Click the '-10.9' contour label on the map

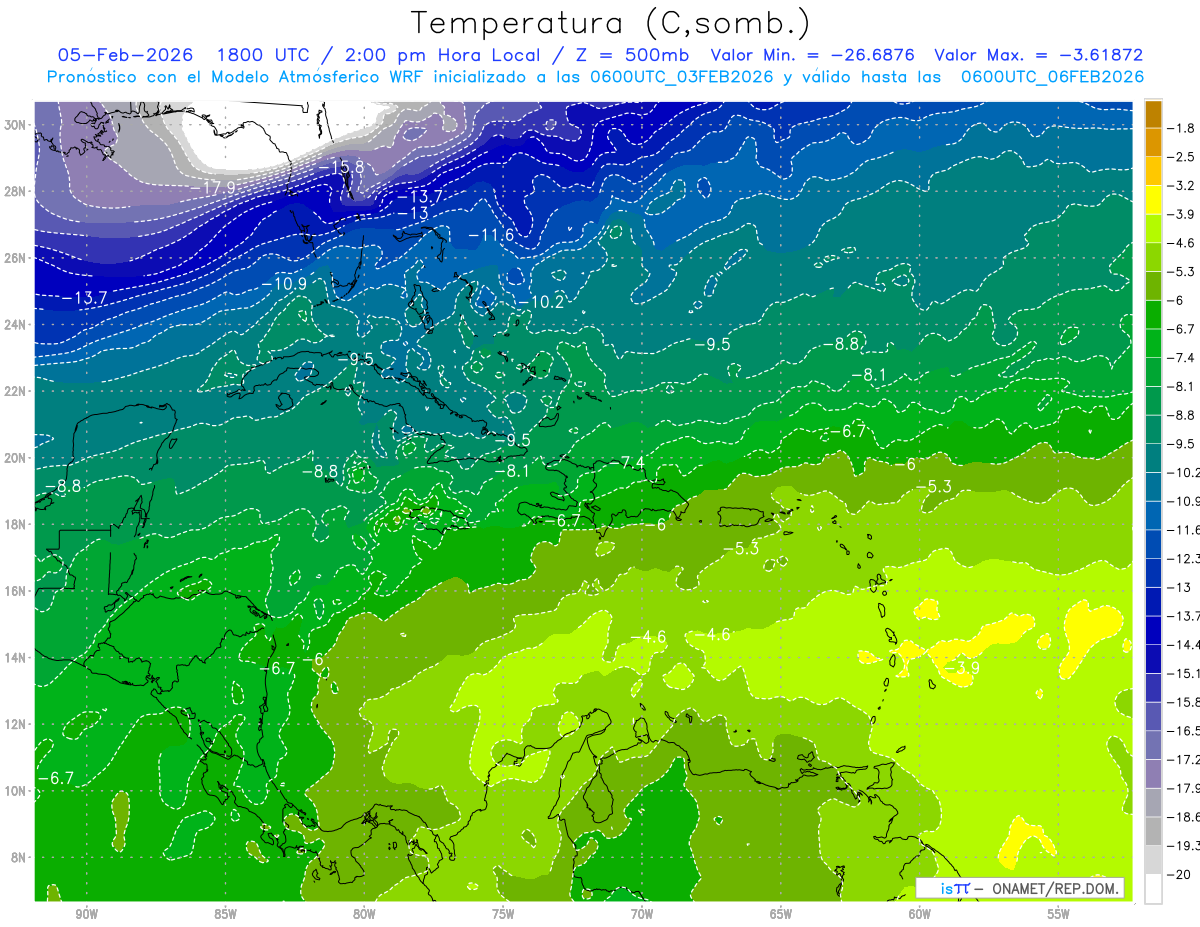pyautogui.click(x=285, y=284)
